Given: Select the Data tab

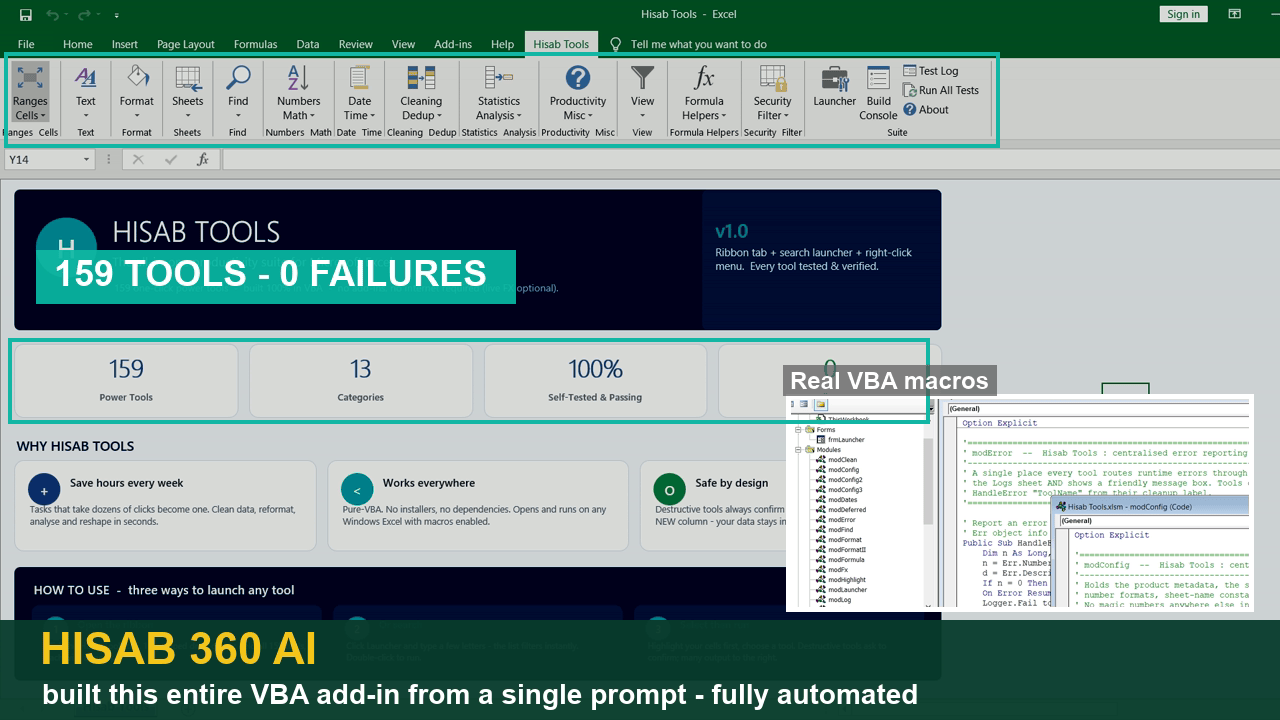Looking at the screenshot, I should click(308, 44).
